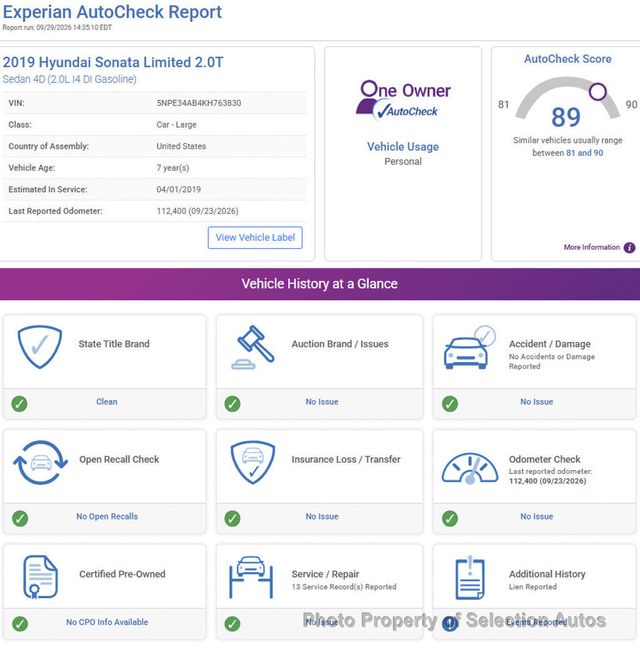The image size is (640, 649).
Task: Click the Odometer Check gauge icon
Action: coord(470,469)
